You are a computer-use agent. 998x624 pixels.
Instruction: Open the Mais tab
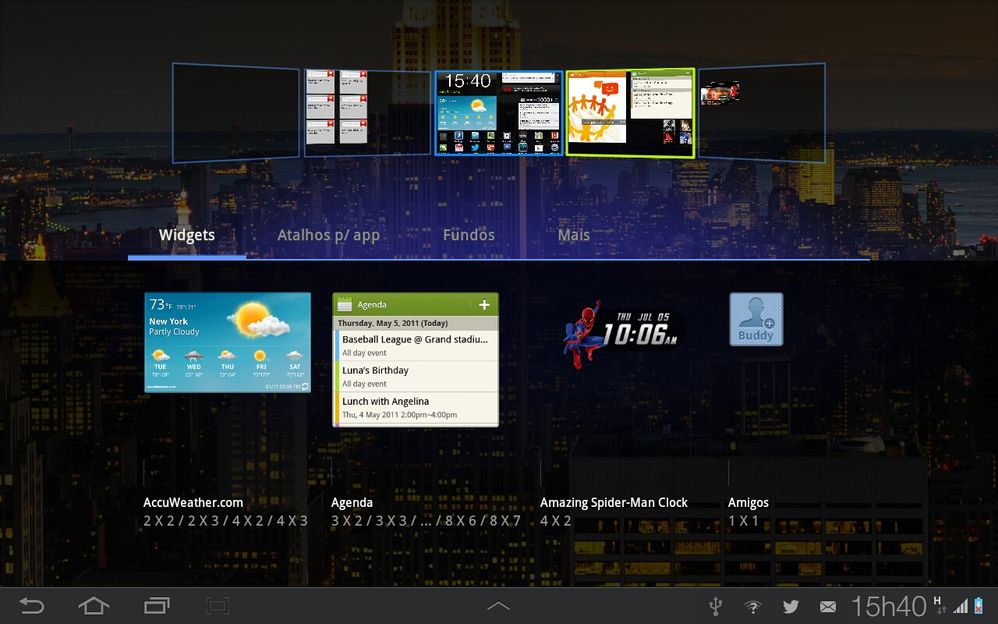[574, 236]
